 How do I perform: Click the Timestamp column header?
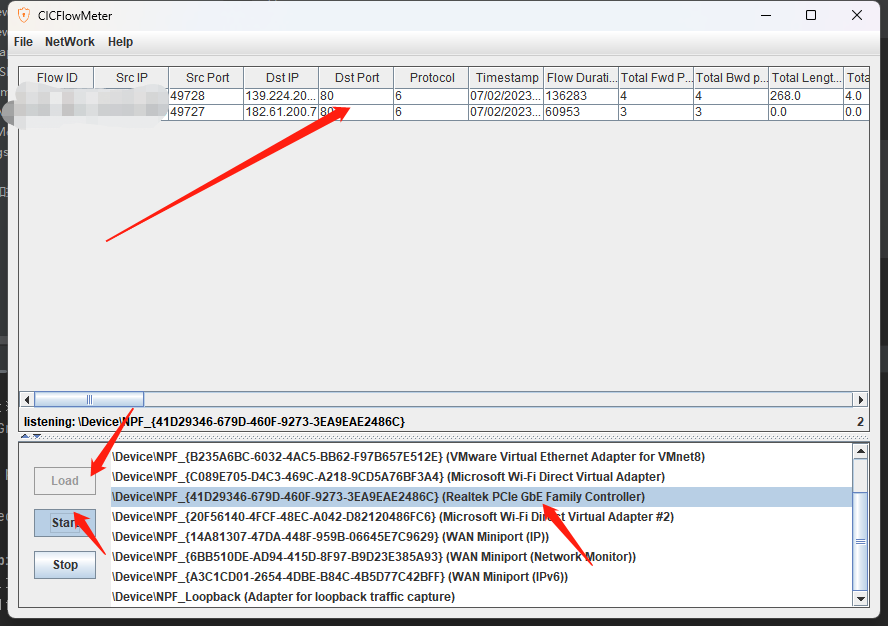(506, 77)
